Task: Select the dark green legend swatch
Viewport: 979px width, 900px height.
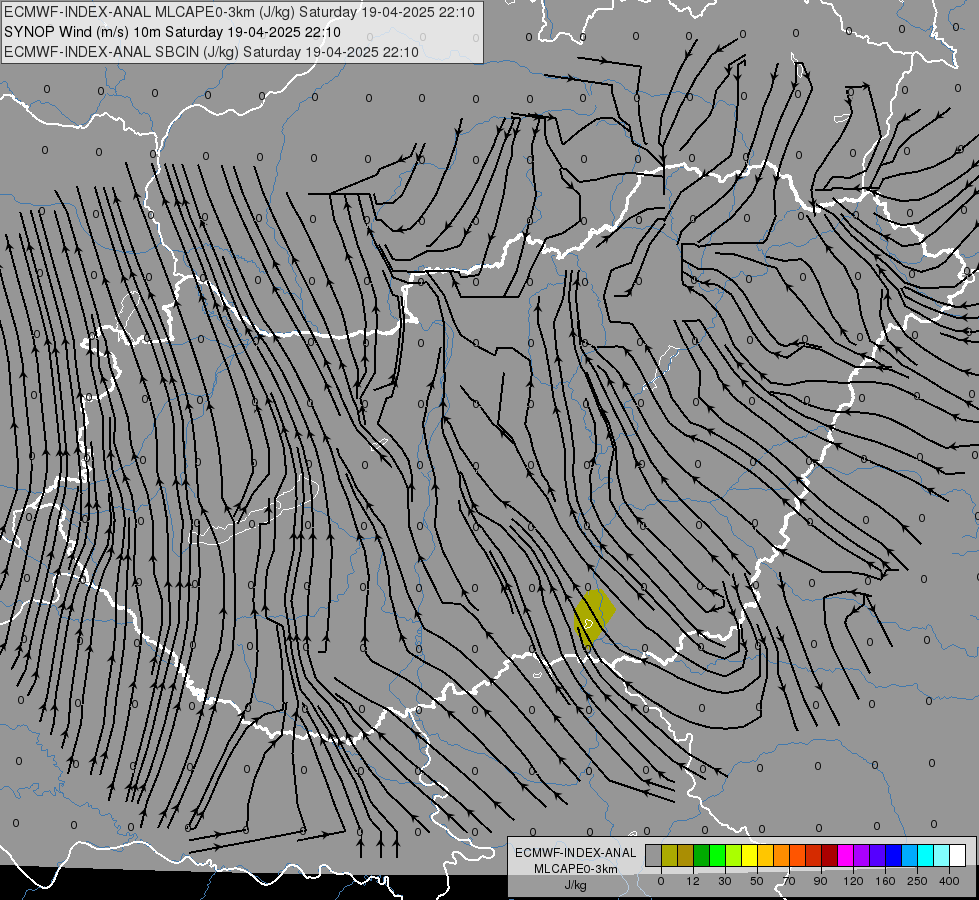Action: [702, 855]
